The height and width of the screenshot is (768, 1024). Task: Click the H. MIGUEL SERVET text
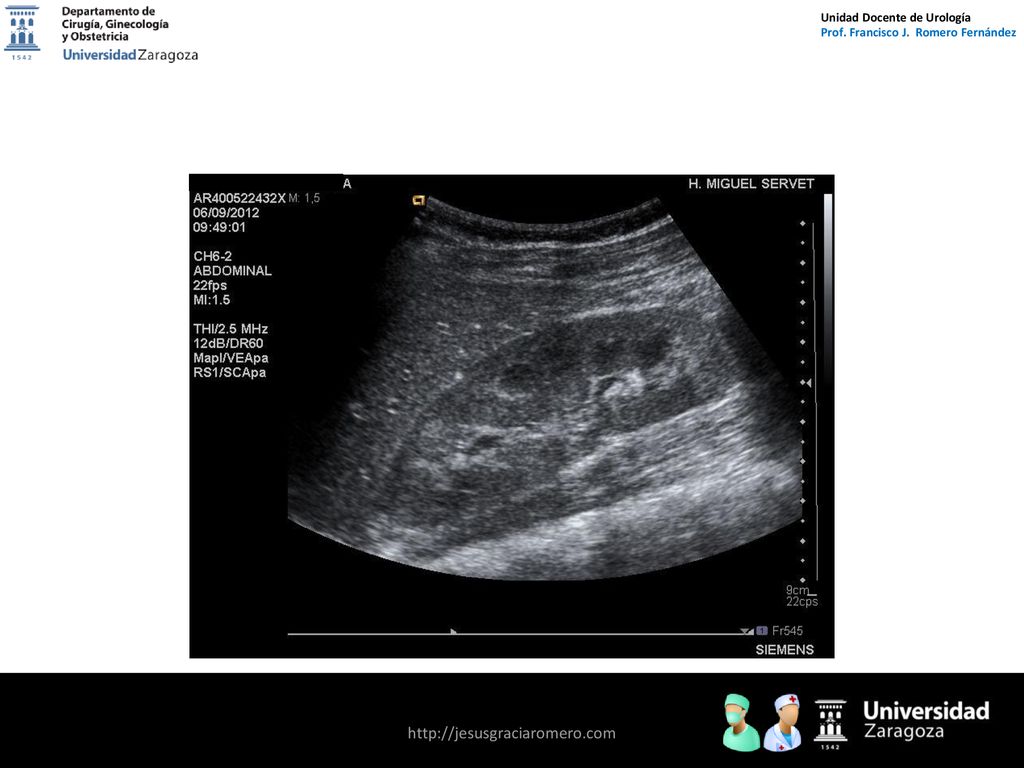(751, 184)
